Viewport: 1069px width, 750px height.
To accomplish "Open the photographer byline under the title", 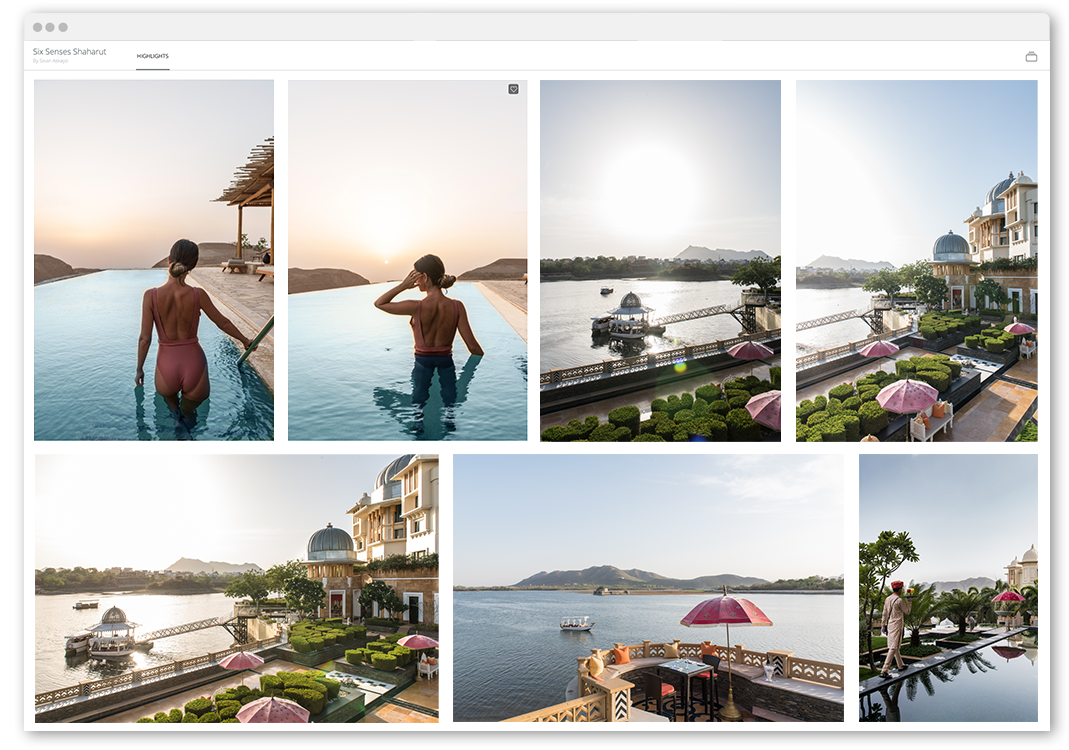I will pyautogui.click(x=50, y=61).
